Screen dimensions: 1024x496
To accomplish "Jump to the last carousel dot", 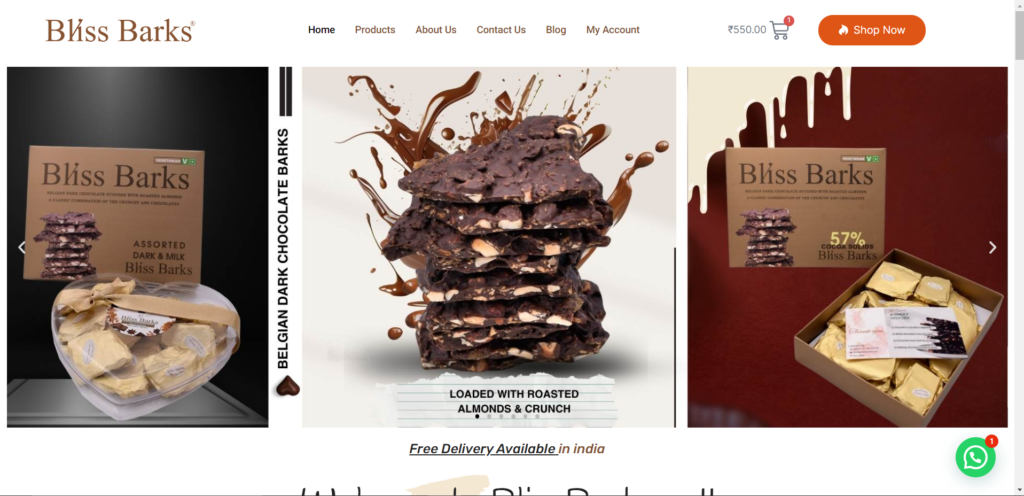I will click(x=537, y=416).
